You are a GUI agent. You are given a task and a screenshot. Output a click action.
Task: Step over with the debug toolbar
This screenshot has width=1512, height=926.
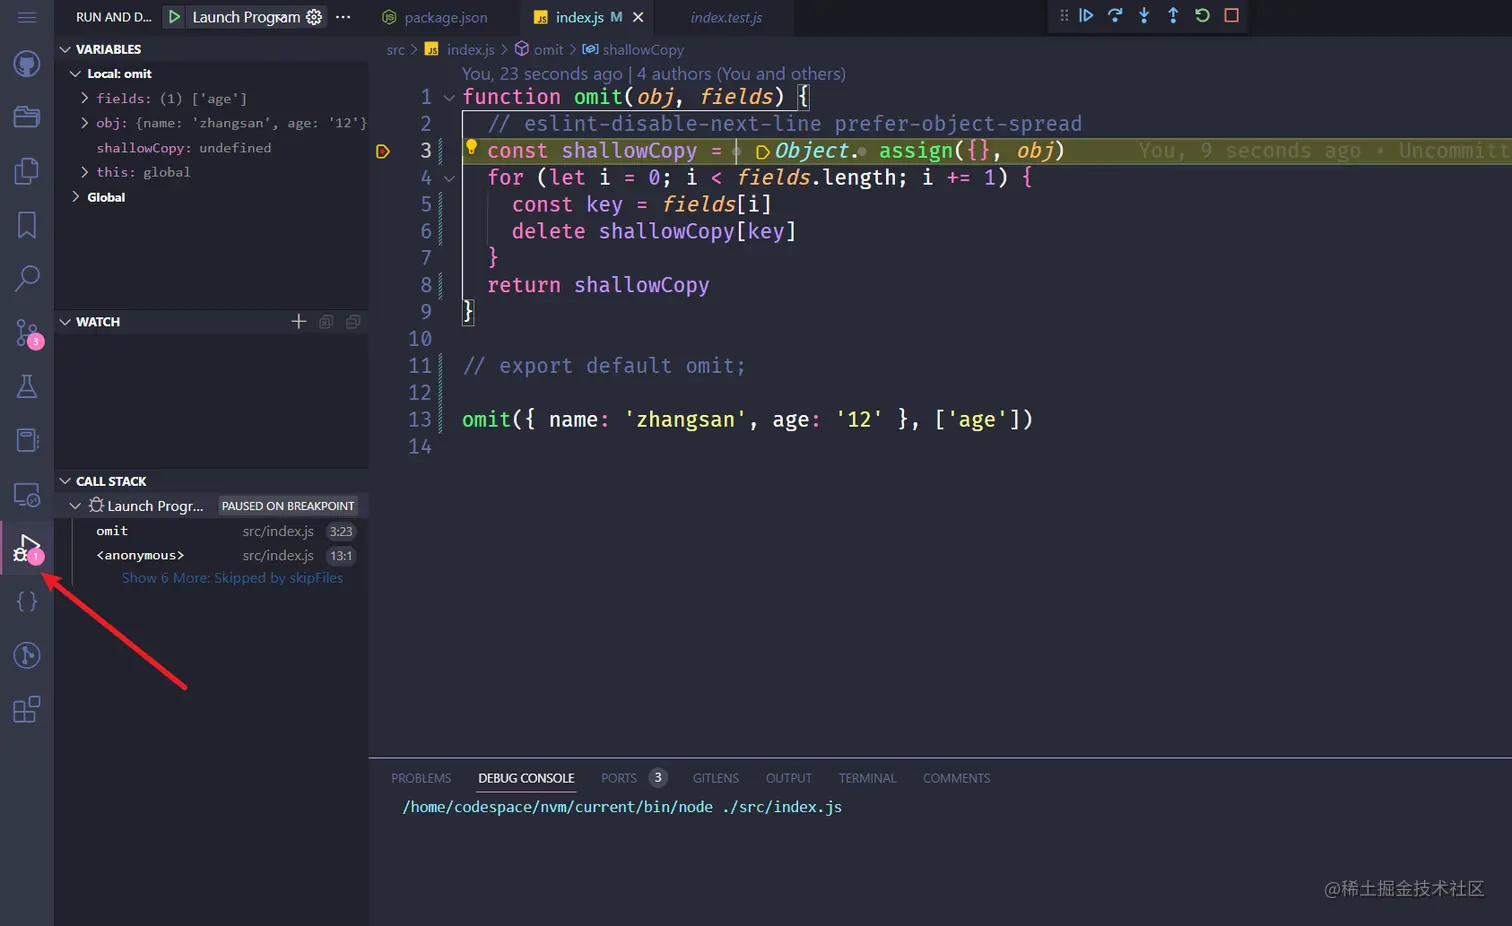pos(1115,15)
